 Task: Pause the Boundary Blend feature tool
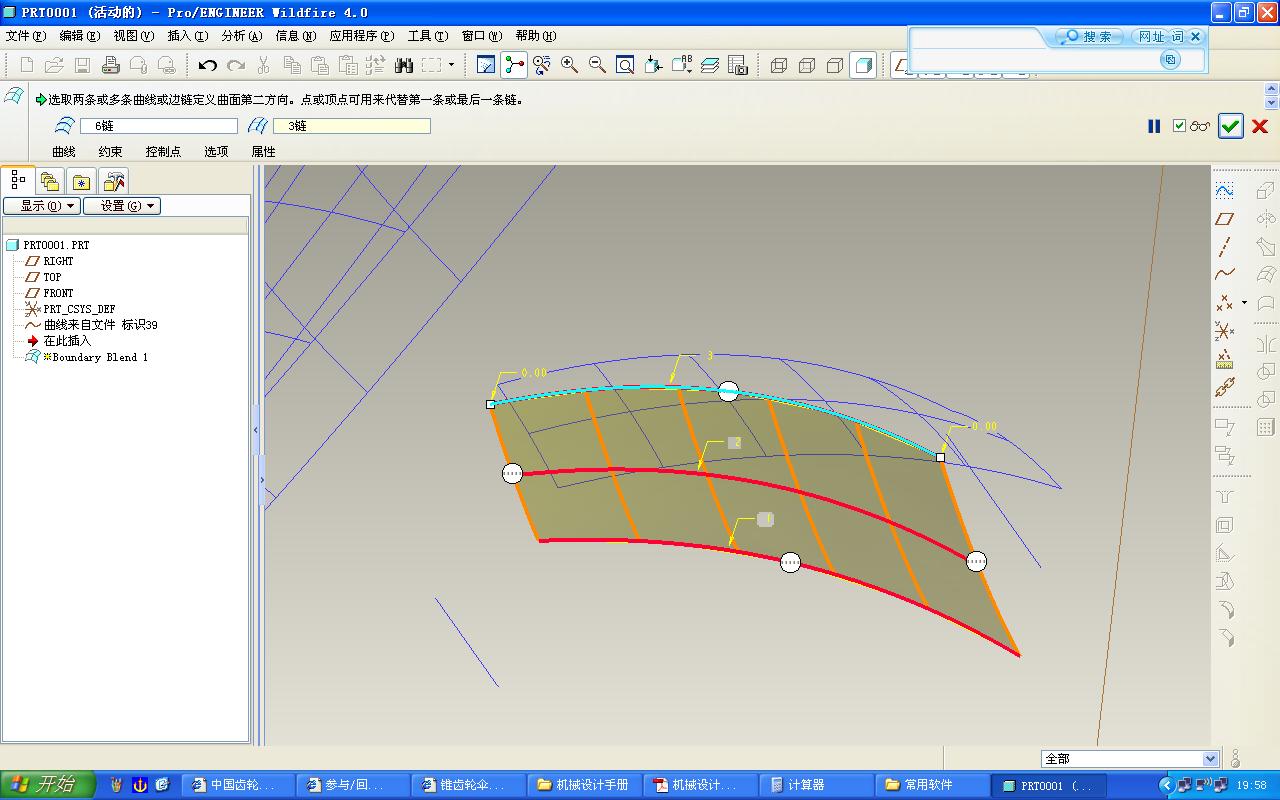coord(1154,126)
